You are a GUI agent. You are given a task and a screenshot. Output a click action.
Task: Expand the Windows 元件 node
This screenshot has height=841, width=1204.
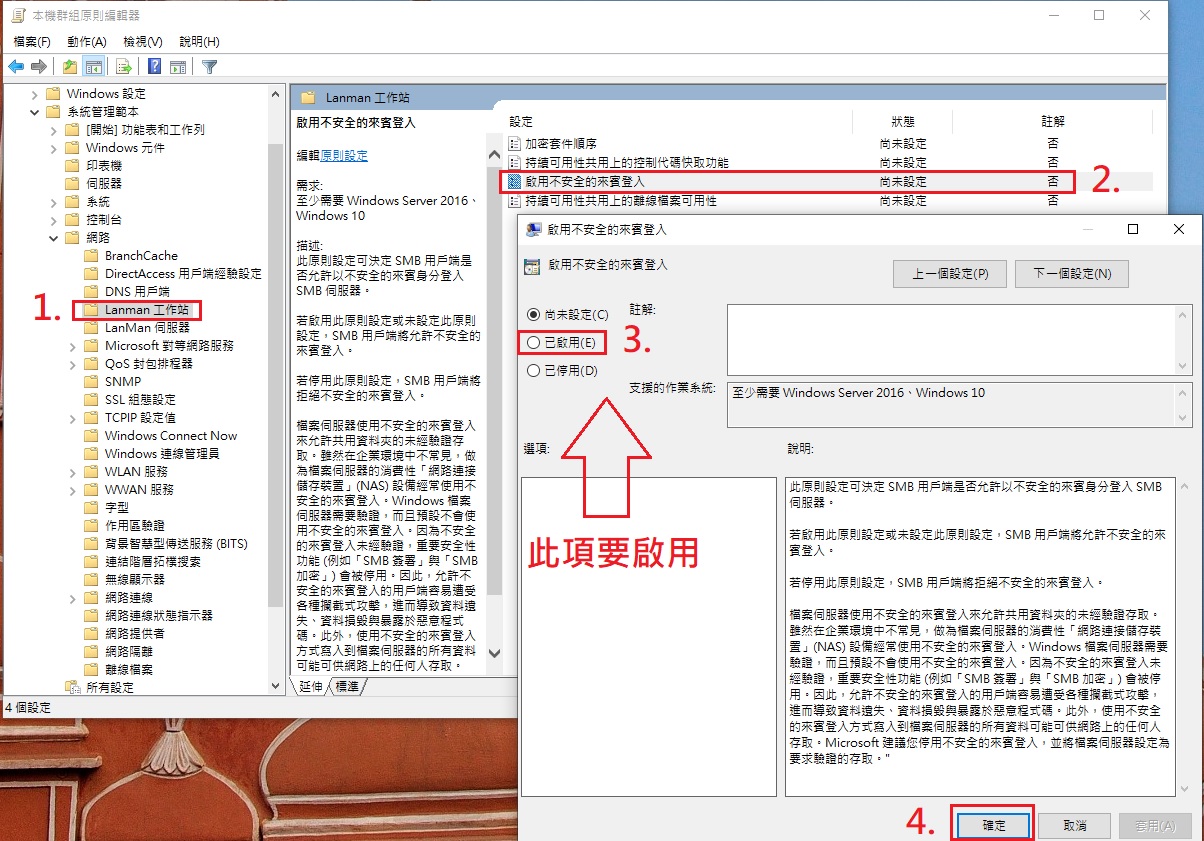pos(55,147)
